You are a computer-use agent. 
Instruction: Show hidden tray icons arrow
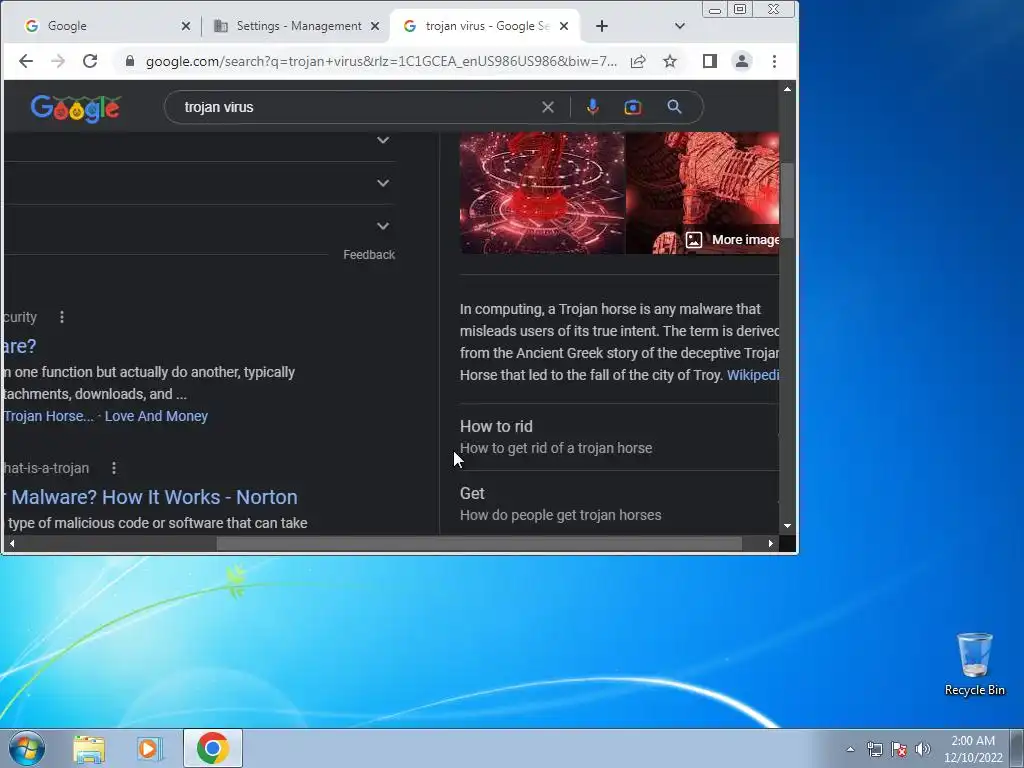850,749
